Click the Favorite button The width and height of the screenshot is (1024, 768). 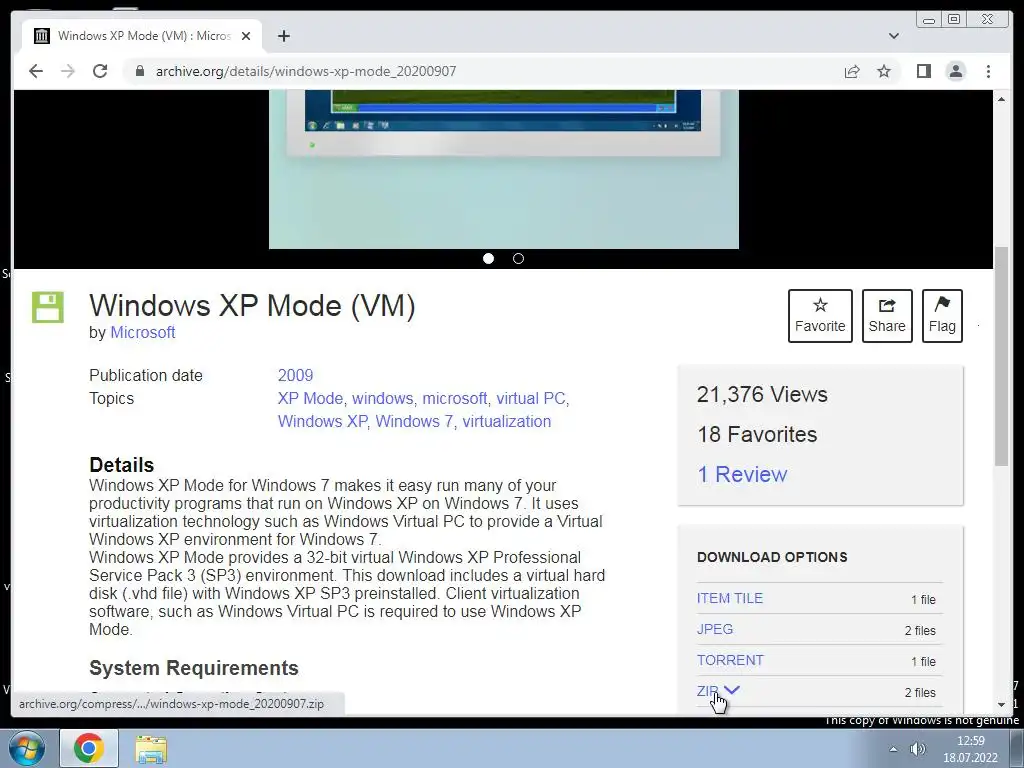820,316
